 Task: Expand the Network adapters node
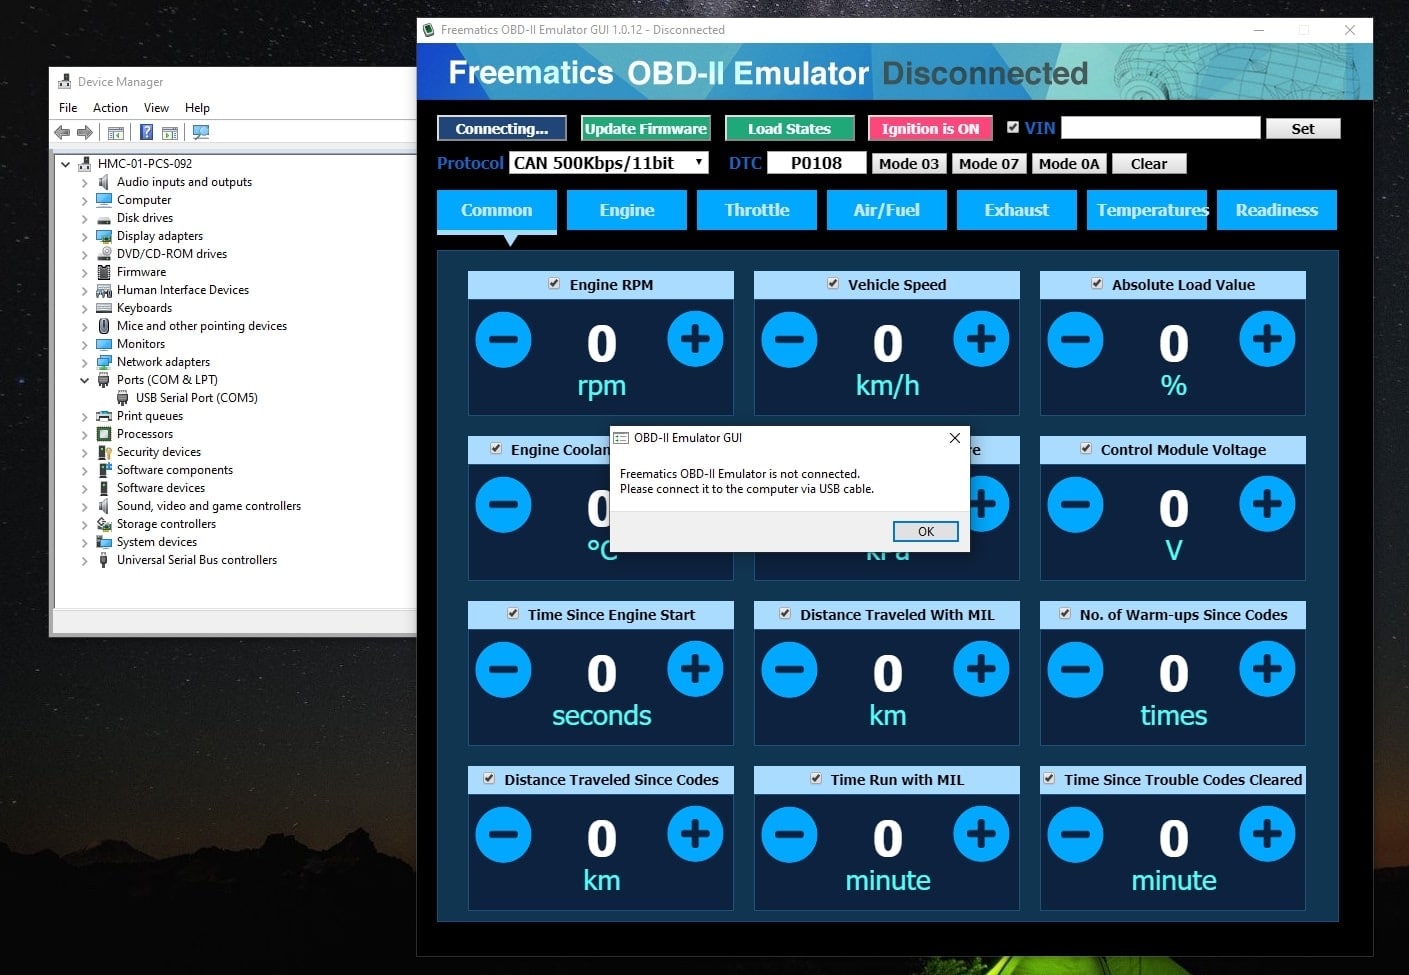pos(85,363)
